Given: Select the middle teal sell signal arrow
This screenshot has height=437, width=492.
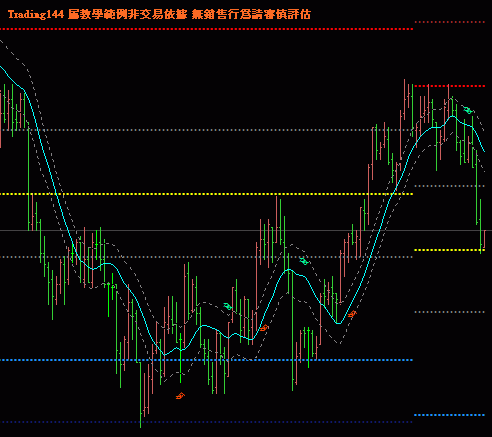Looking at the screenshot, I should coord(304,261).
